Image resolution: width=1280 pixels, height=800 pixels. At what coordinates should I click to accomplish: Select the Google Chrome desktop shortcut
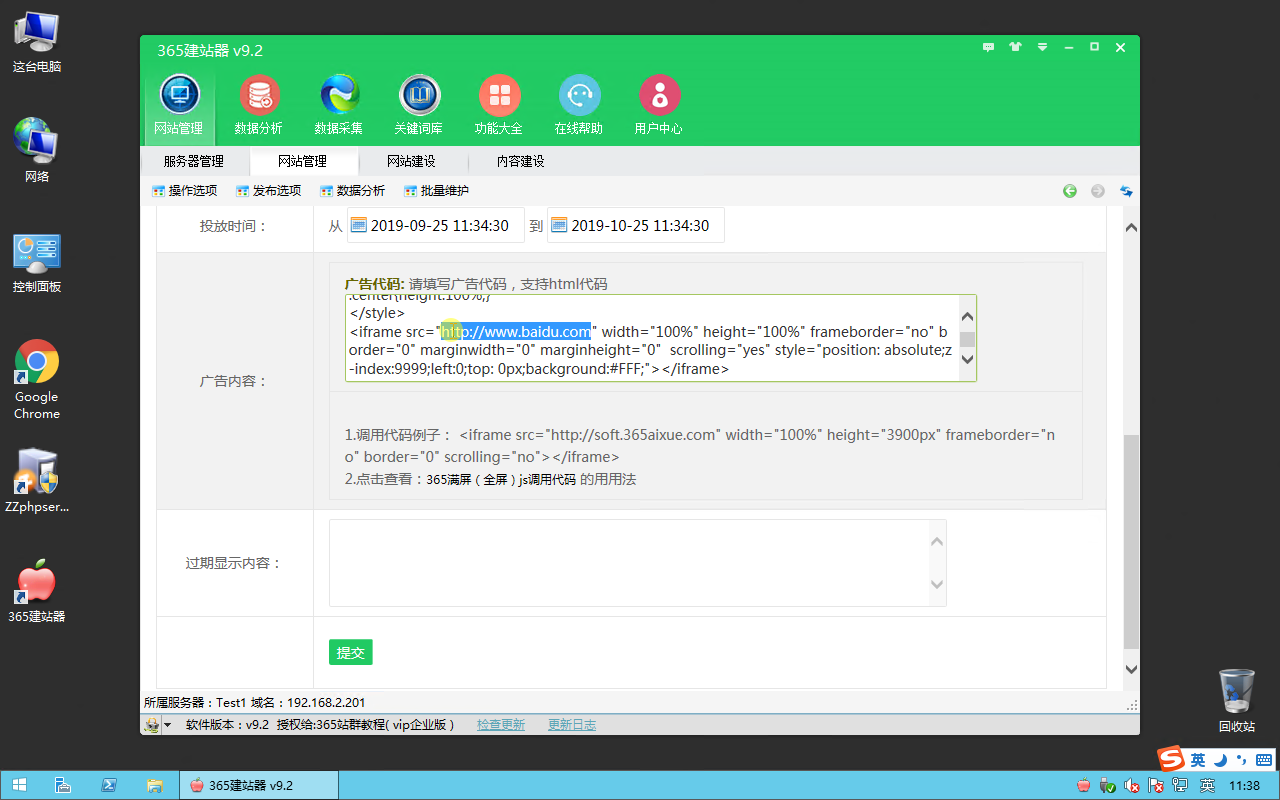click(x=37, y=380)
